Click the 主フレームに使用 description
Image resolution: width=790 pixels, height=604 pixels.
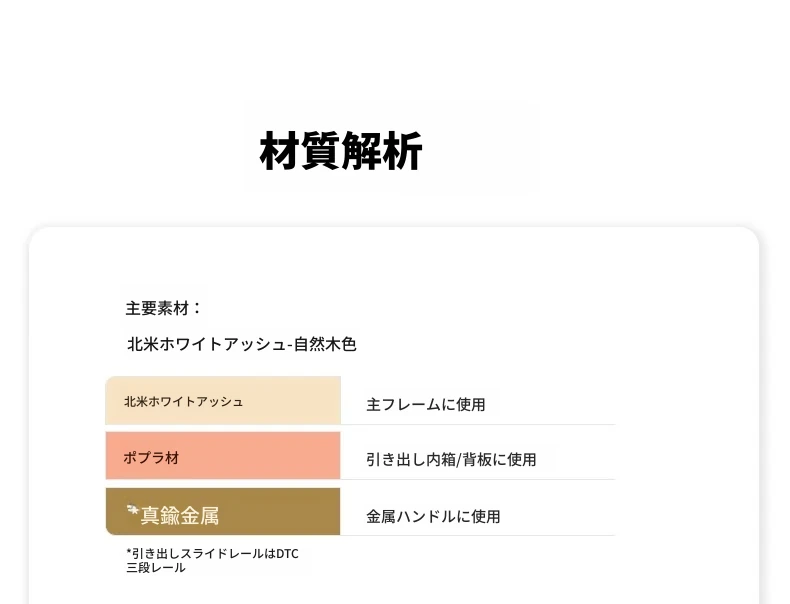pos(426,405)
